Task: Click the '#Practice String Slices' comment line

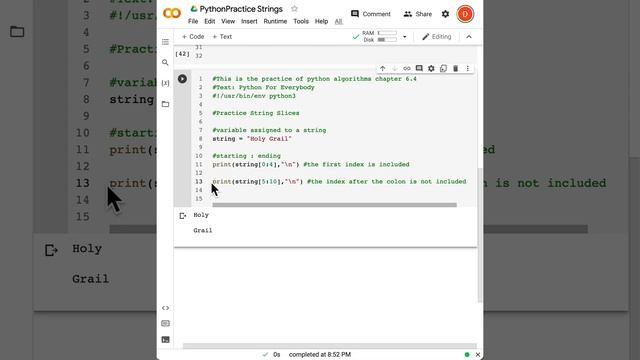Action: coord(256,113)
